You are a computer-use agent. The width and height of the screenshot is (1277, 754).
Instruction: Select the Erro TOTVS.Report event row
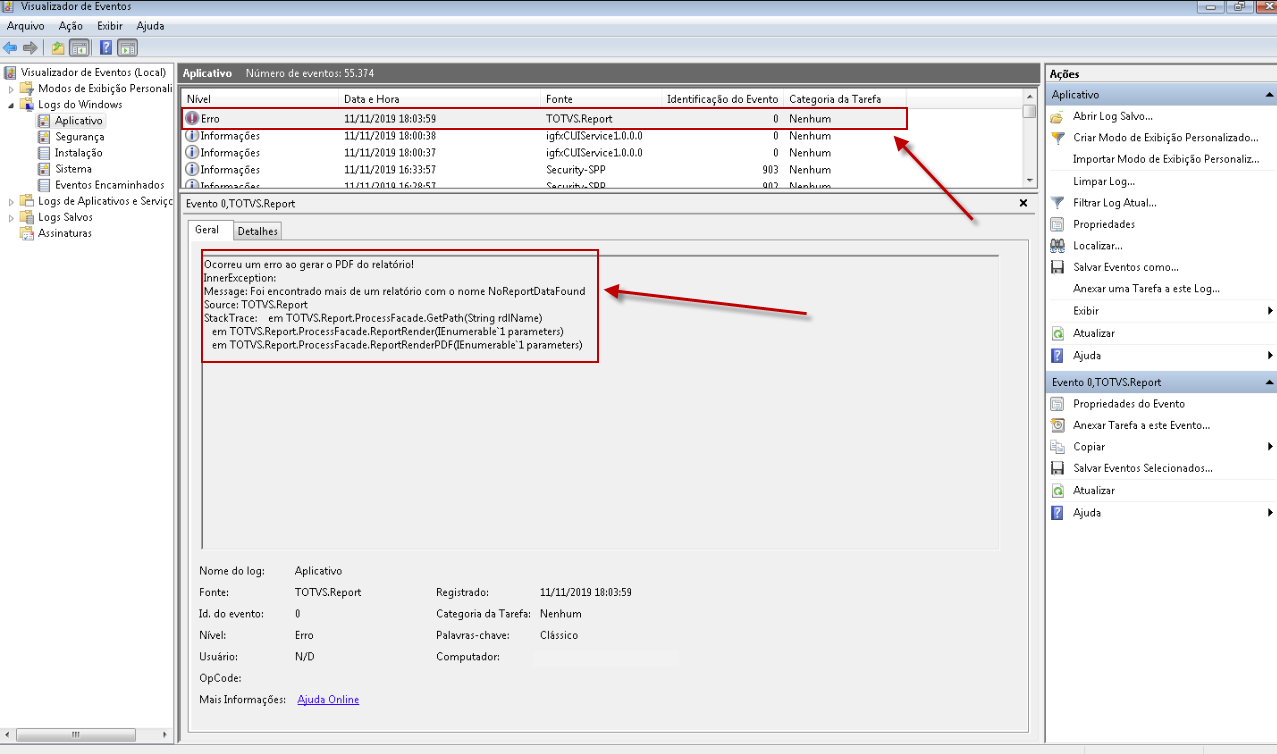(545, 118)
